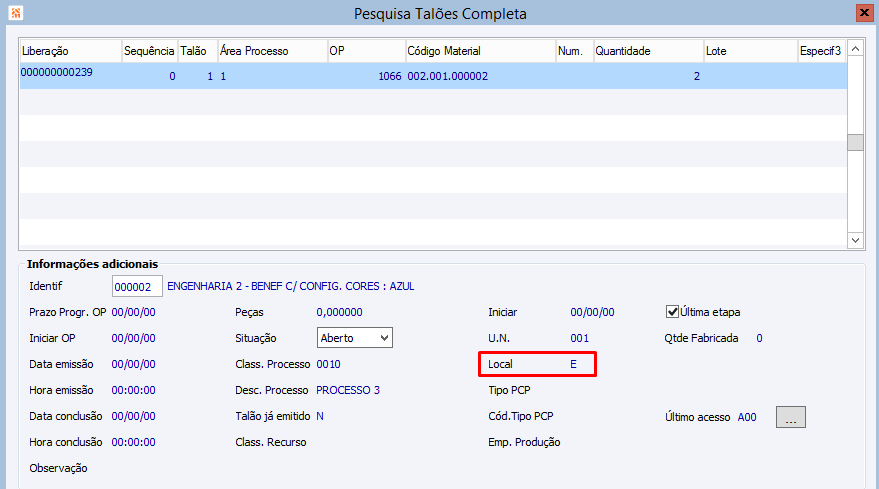This screenshot has width=879, height=489.
Task: Click the OP column header
Action: pos(366,51)
